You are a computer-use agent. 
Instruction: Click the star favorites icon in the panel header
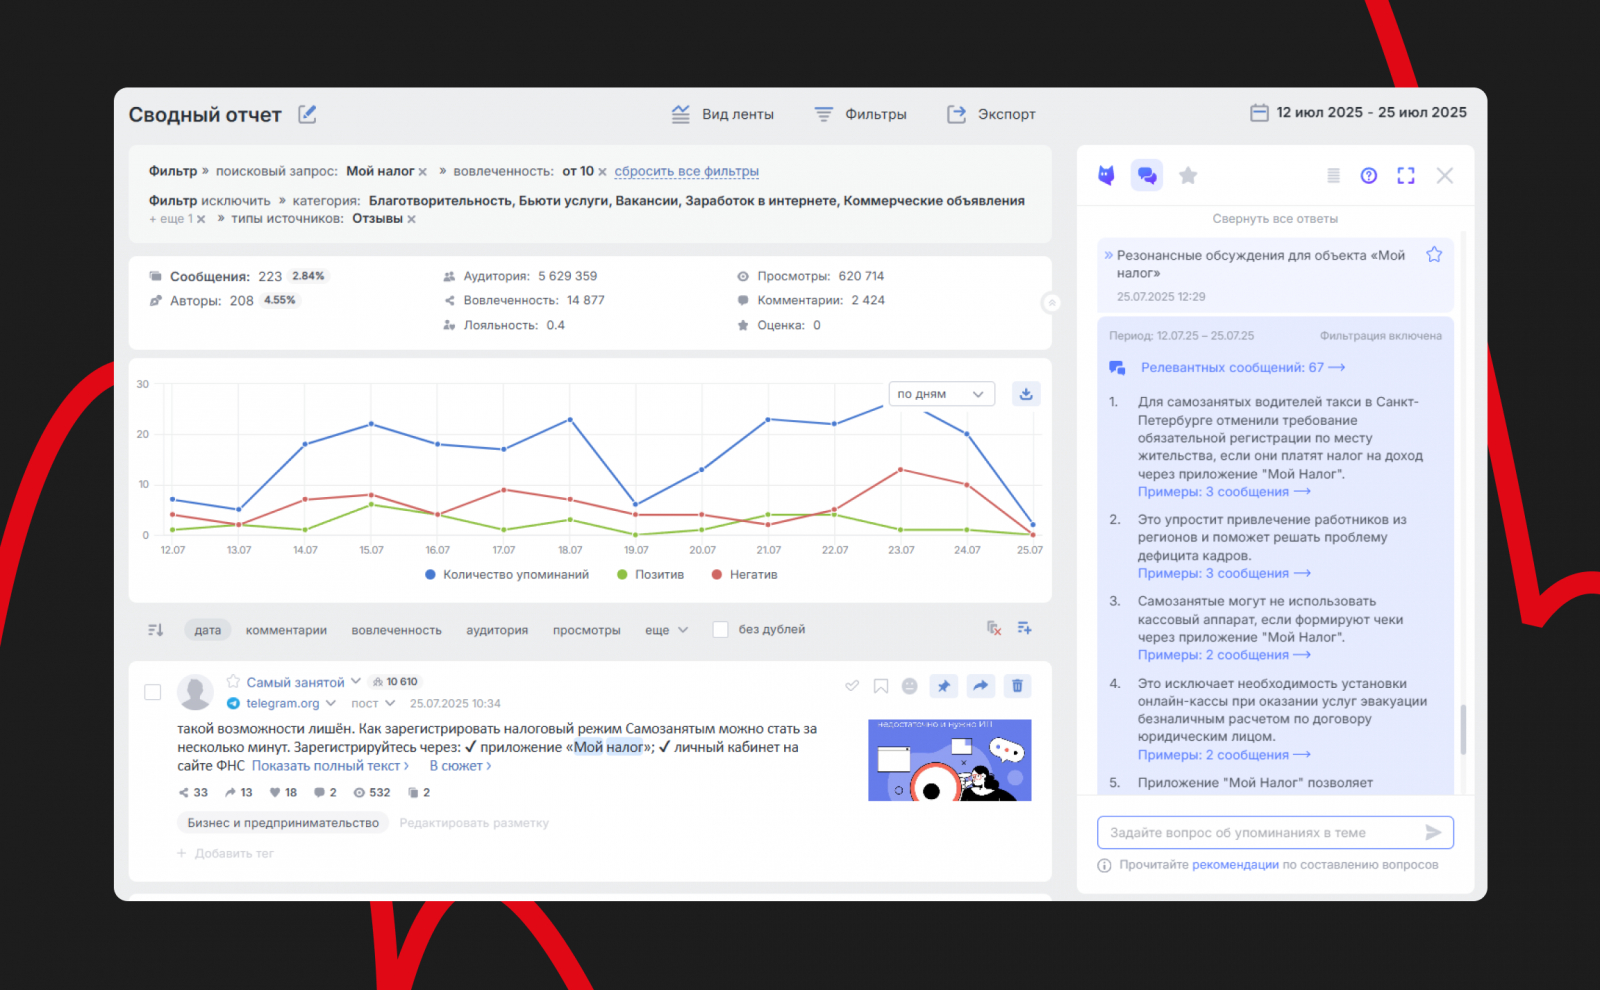(1188, 176)
